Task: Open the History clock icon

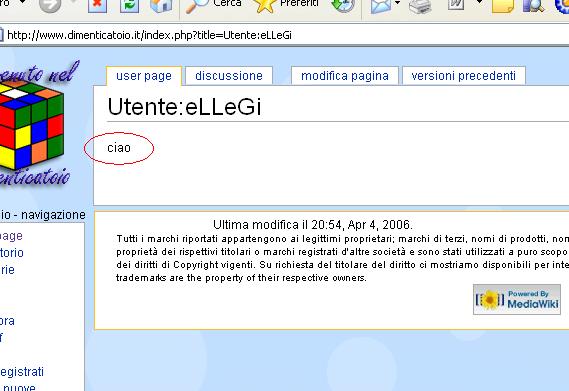Action: (343, 5)
